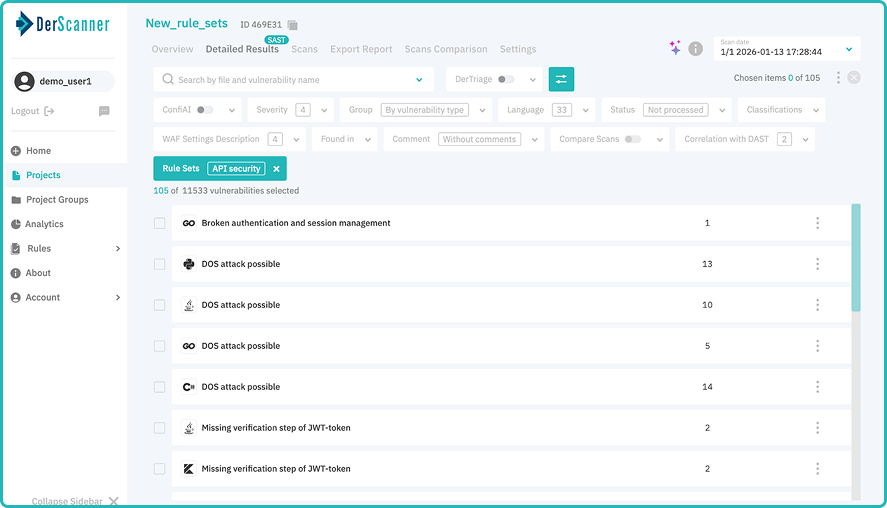Copy the project ID 469E31
Image resolution: width=887 pixels, height=508 pixels.
click(292, 25)
